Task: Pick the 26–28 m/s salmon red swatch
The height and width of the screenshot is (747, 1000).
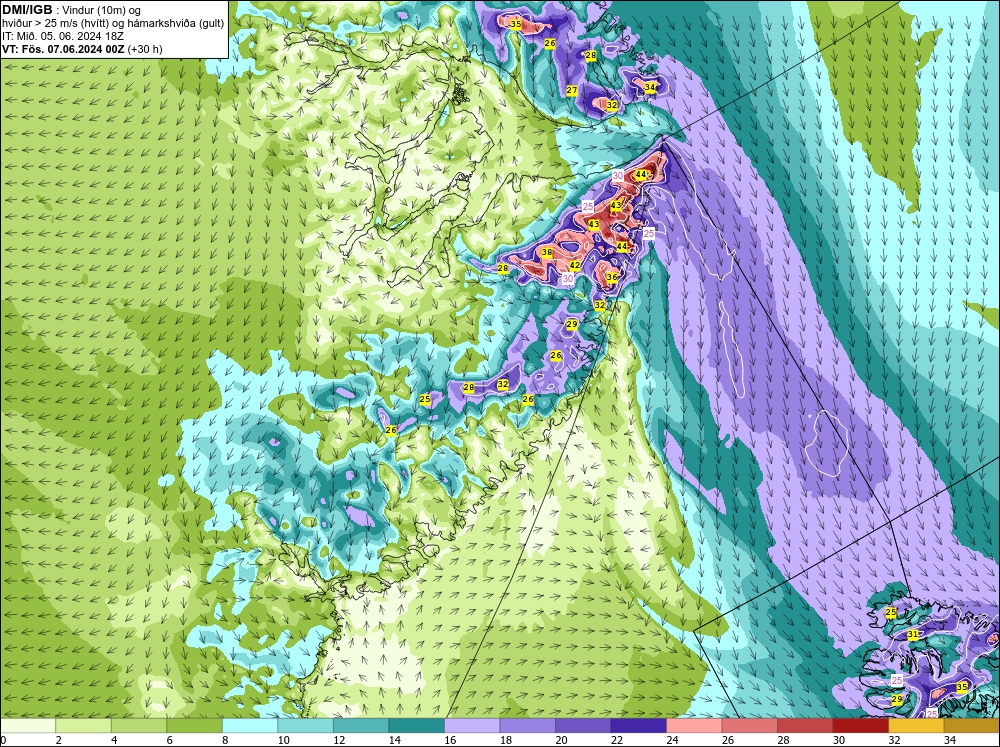Action: coord(749,726)
